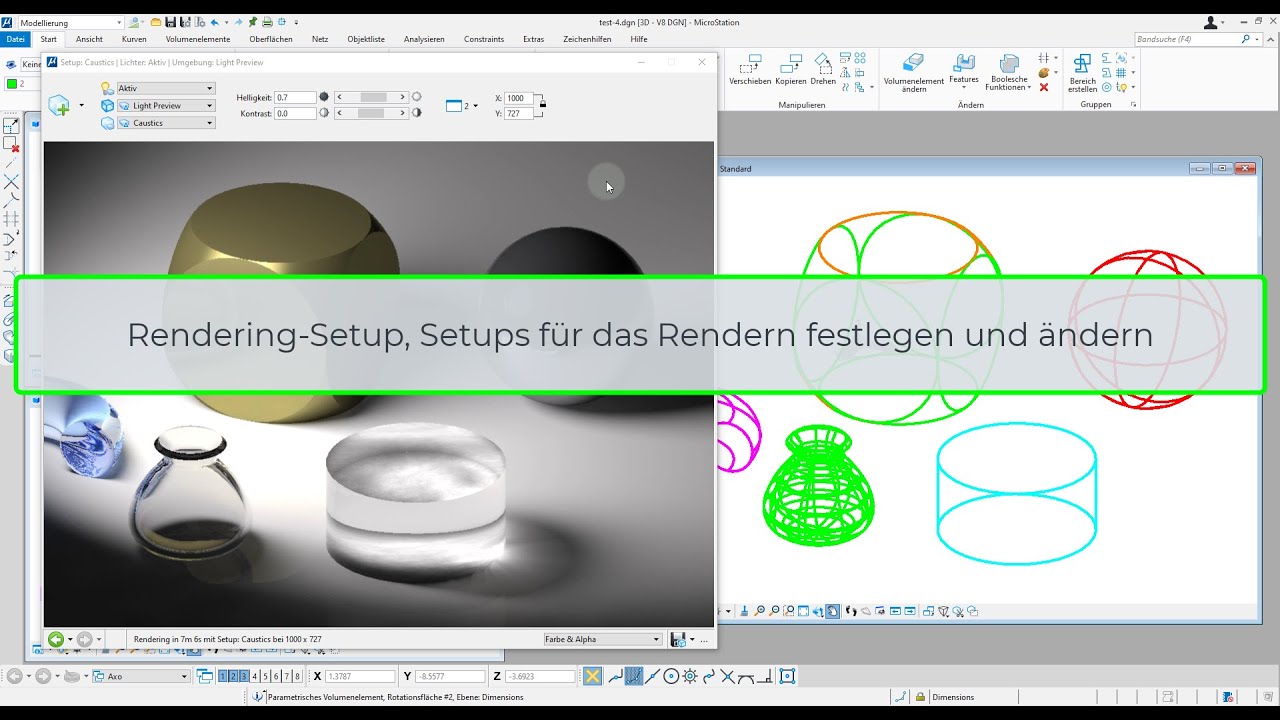
Task: Click the right arrow of the Helligkeit slider
Action: (x=403, y=97)
